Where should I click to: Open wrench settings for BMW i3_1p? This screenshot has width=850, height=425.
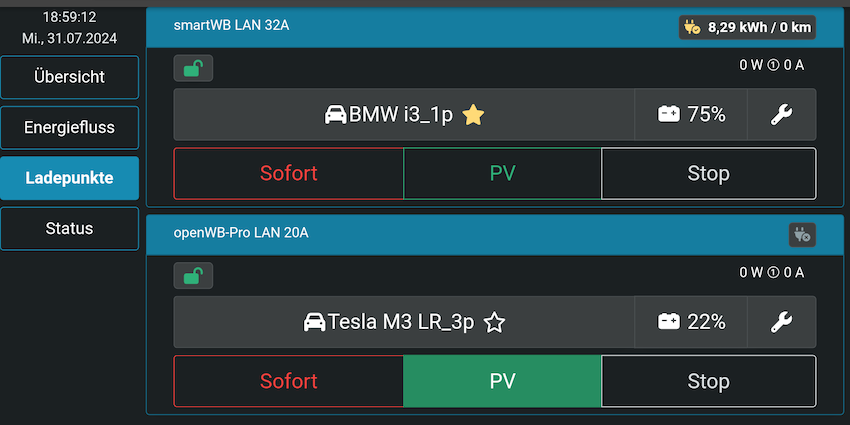point(781,114)
